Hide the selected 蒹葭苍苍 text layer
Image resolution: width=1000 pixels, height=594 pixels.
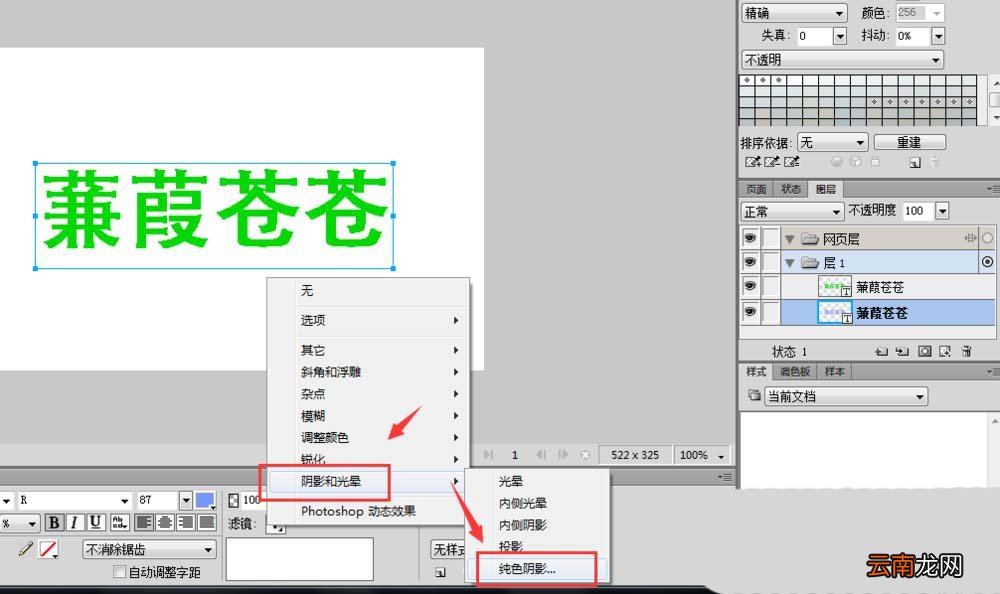[750, 311]
